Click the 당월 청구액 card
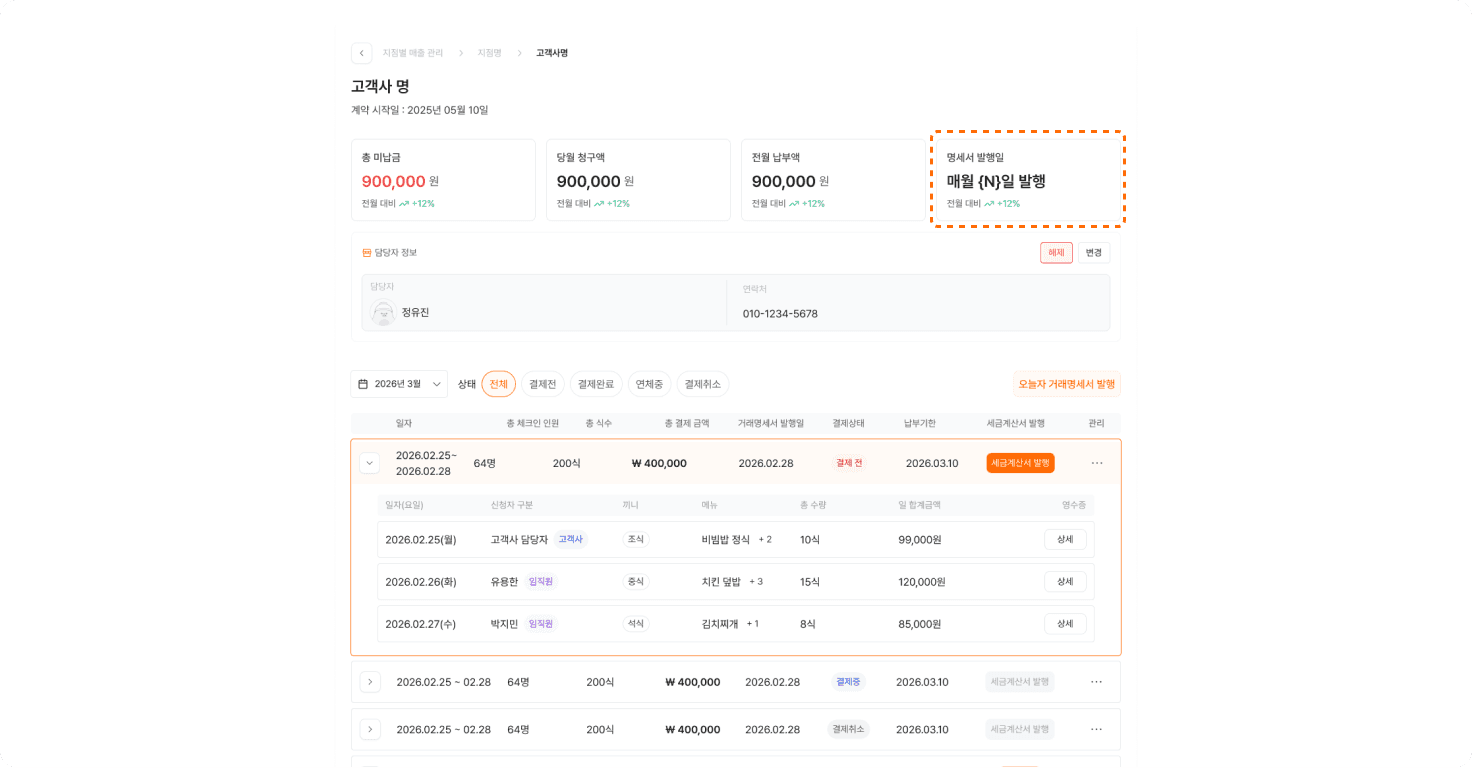The width and height of the screenshot is (1472, 768). coord(638,180)
